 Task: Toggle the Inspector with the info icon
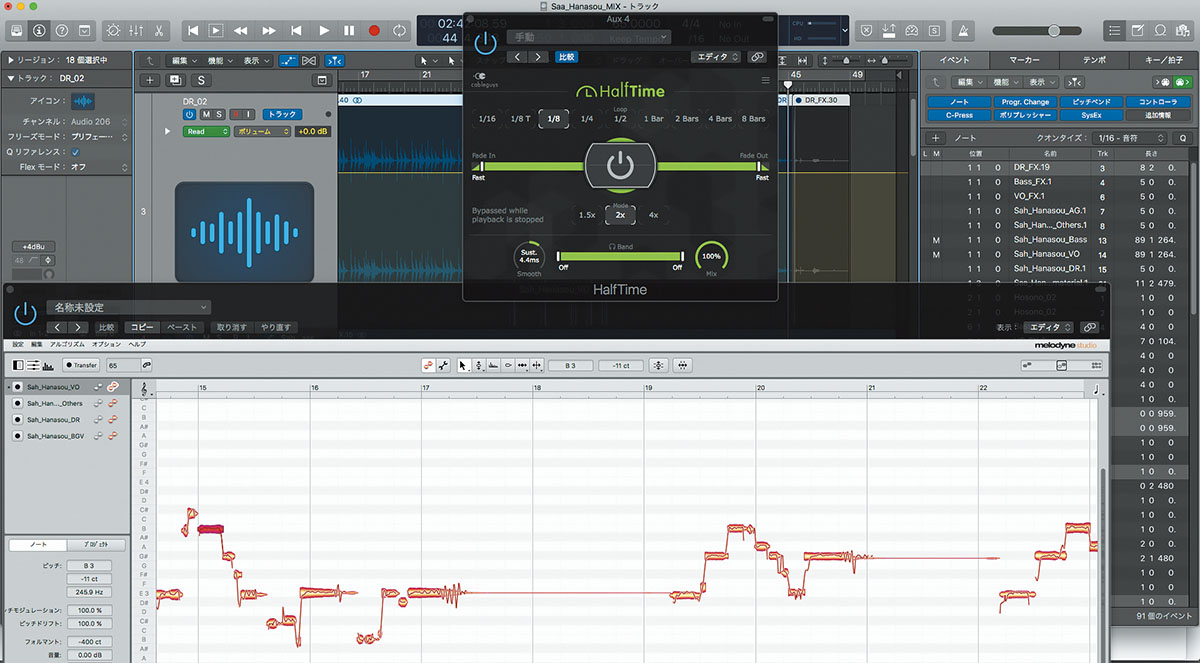click(38, 31)
